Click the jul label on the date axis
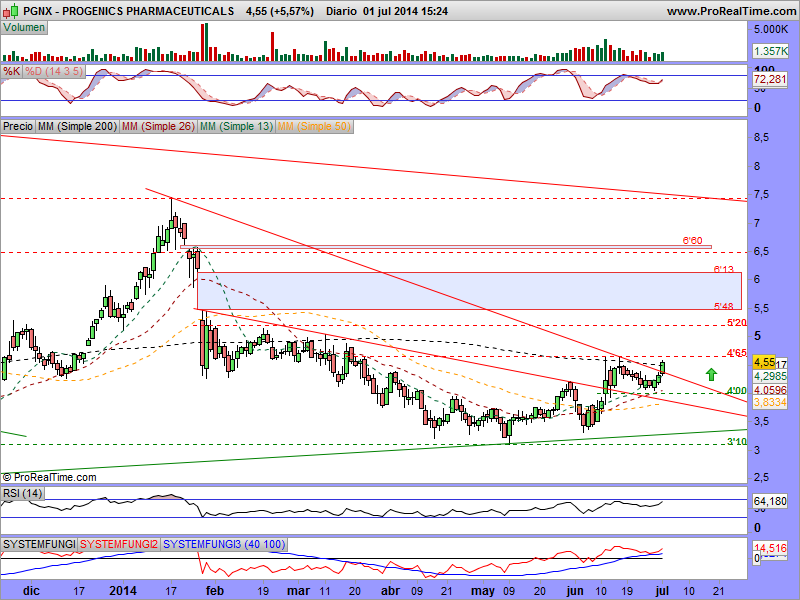 tap(662, 591)
